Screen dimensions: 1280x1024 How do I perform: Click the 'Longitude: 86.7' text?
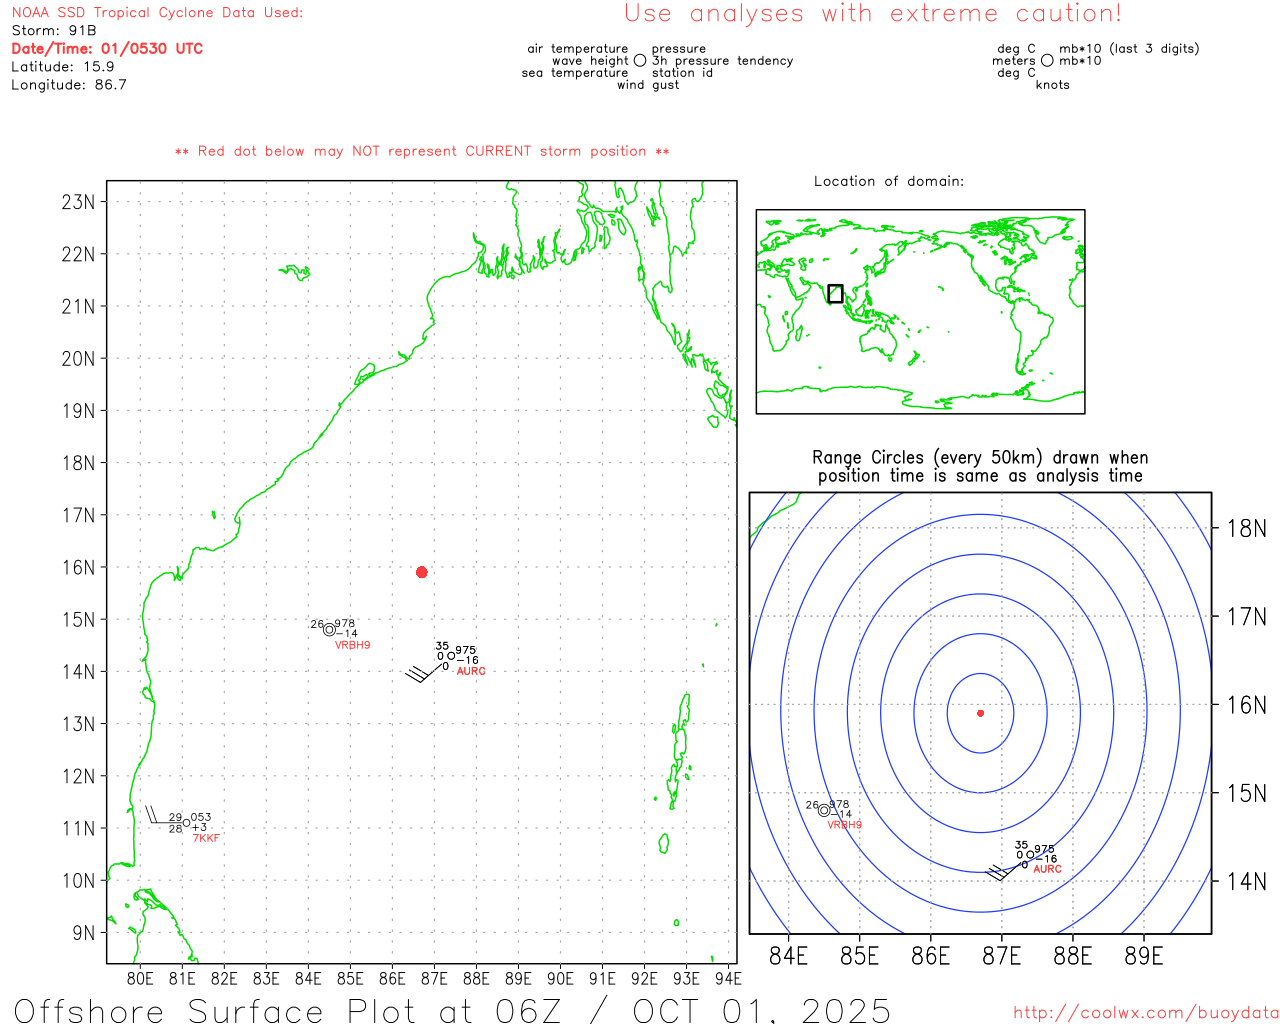[x=69, y=85]
